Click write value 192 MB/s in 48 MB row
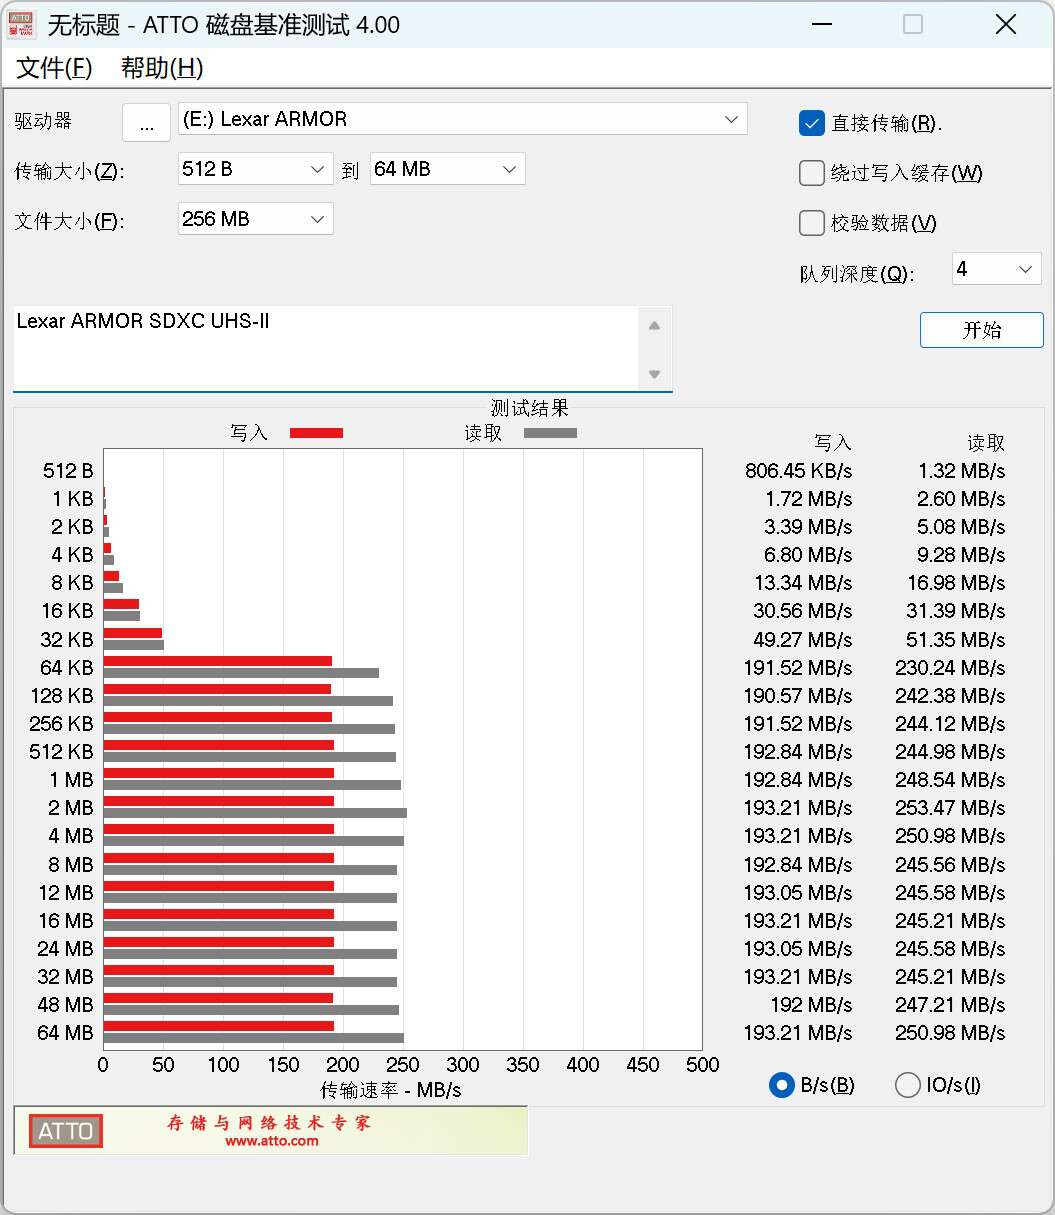1055x1215 pixels. pos(811,1004)
